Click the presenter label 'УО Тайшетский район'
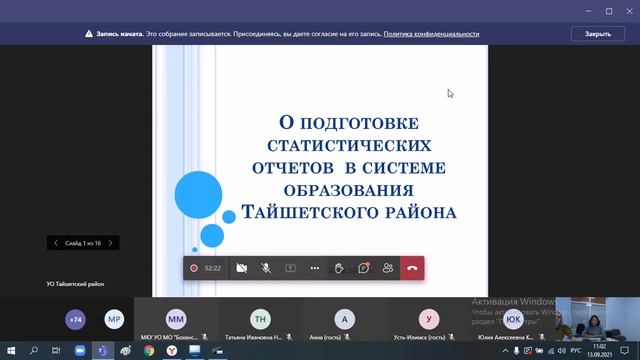 point(75,284)
